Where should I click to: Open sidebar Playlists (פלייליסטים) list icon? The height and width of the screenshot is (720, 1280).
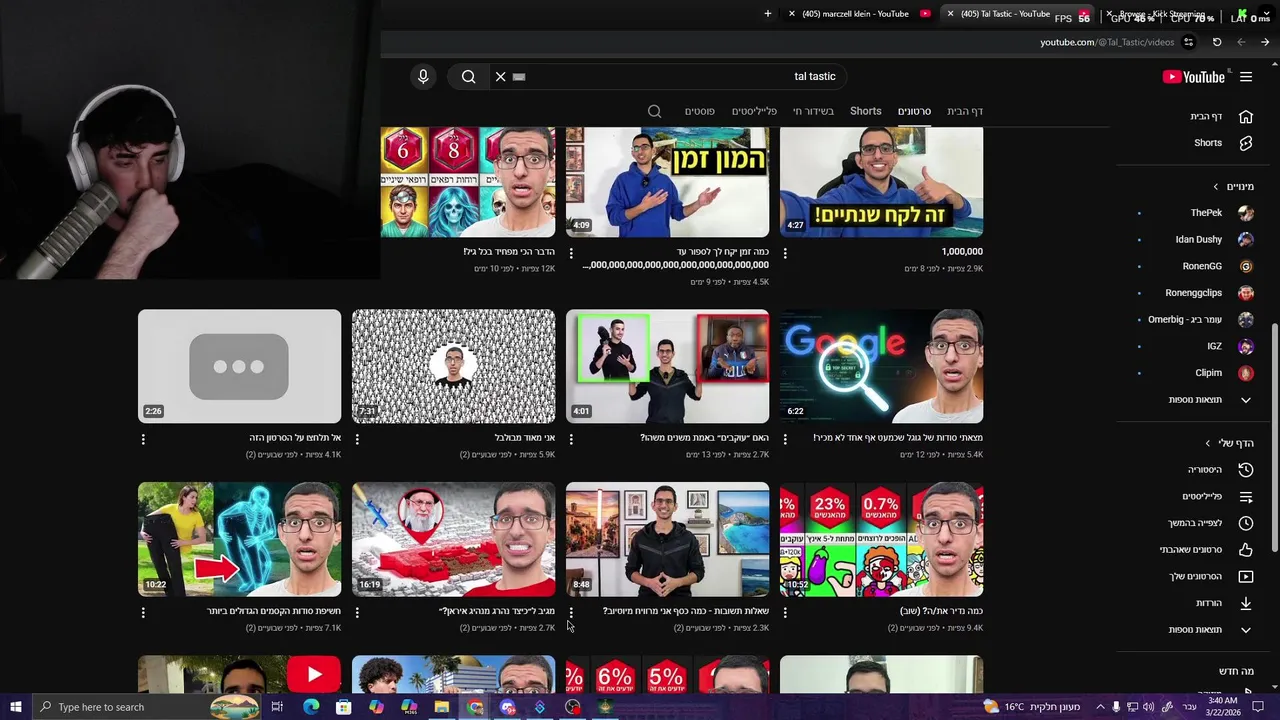[x=1246, y=496]
